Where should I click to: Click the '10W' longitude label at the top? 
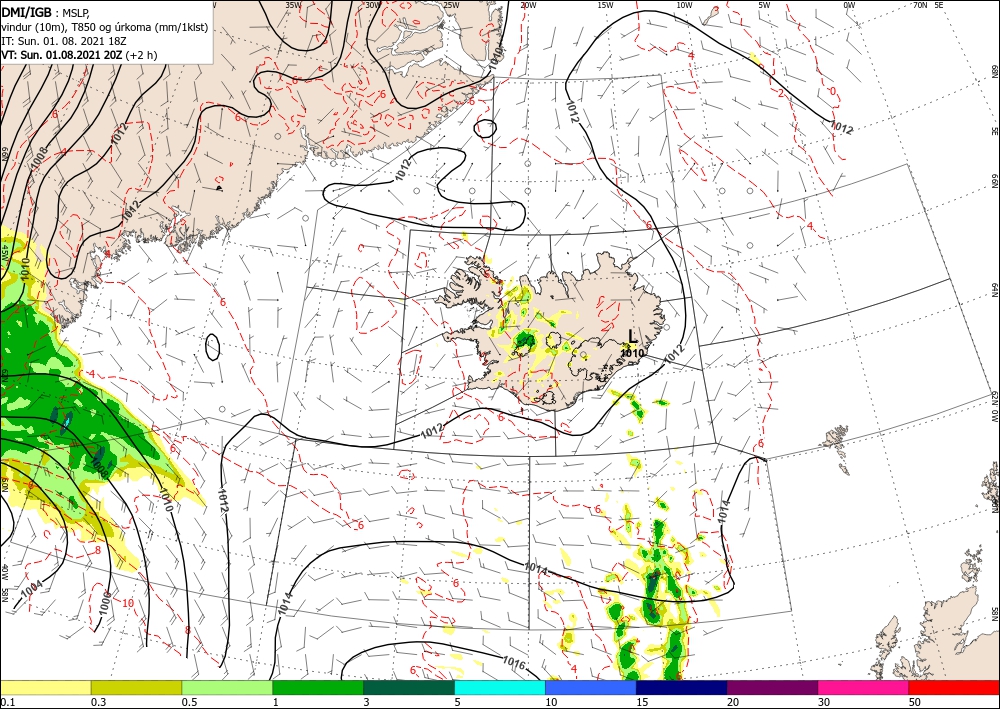[x=684, y=5]
